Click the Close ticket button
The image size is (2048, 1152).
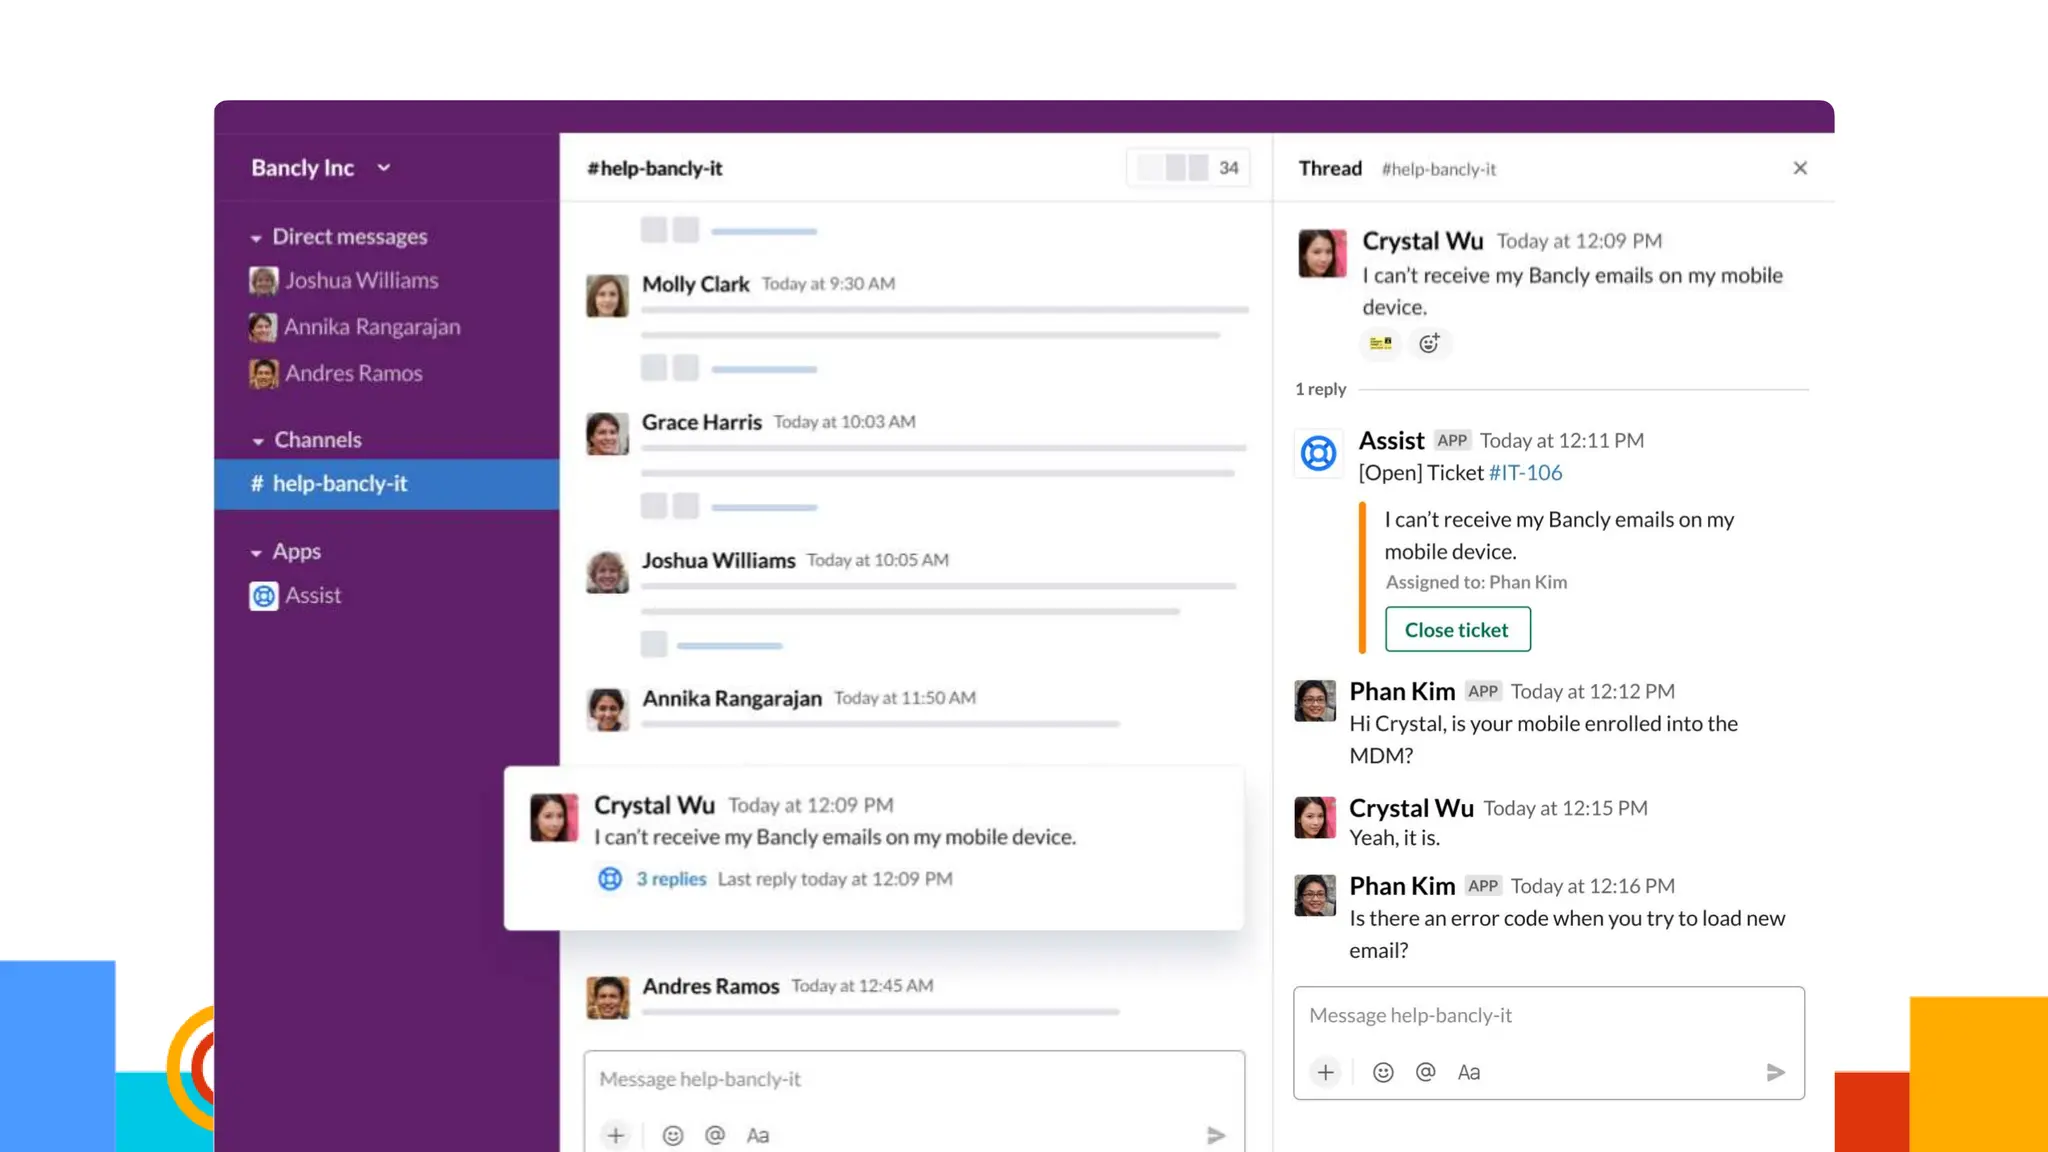click(x=1457, y=630)
